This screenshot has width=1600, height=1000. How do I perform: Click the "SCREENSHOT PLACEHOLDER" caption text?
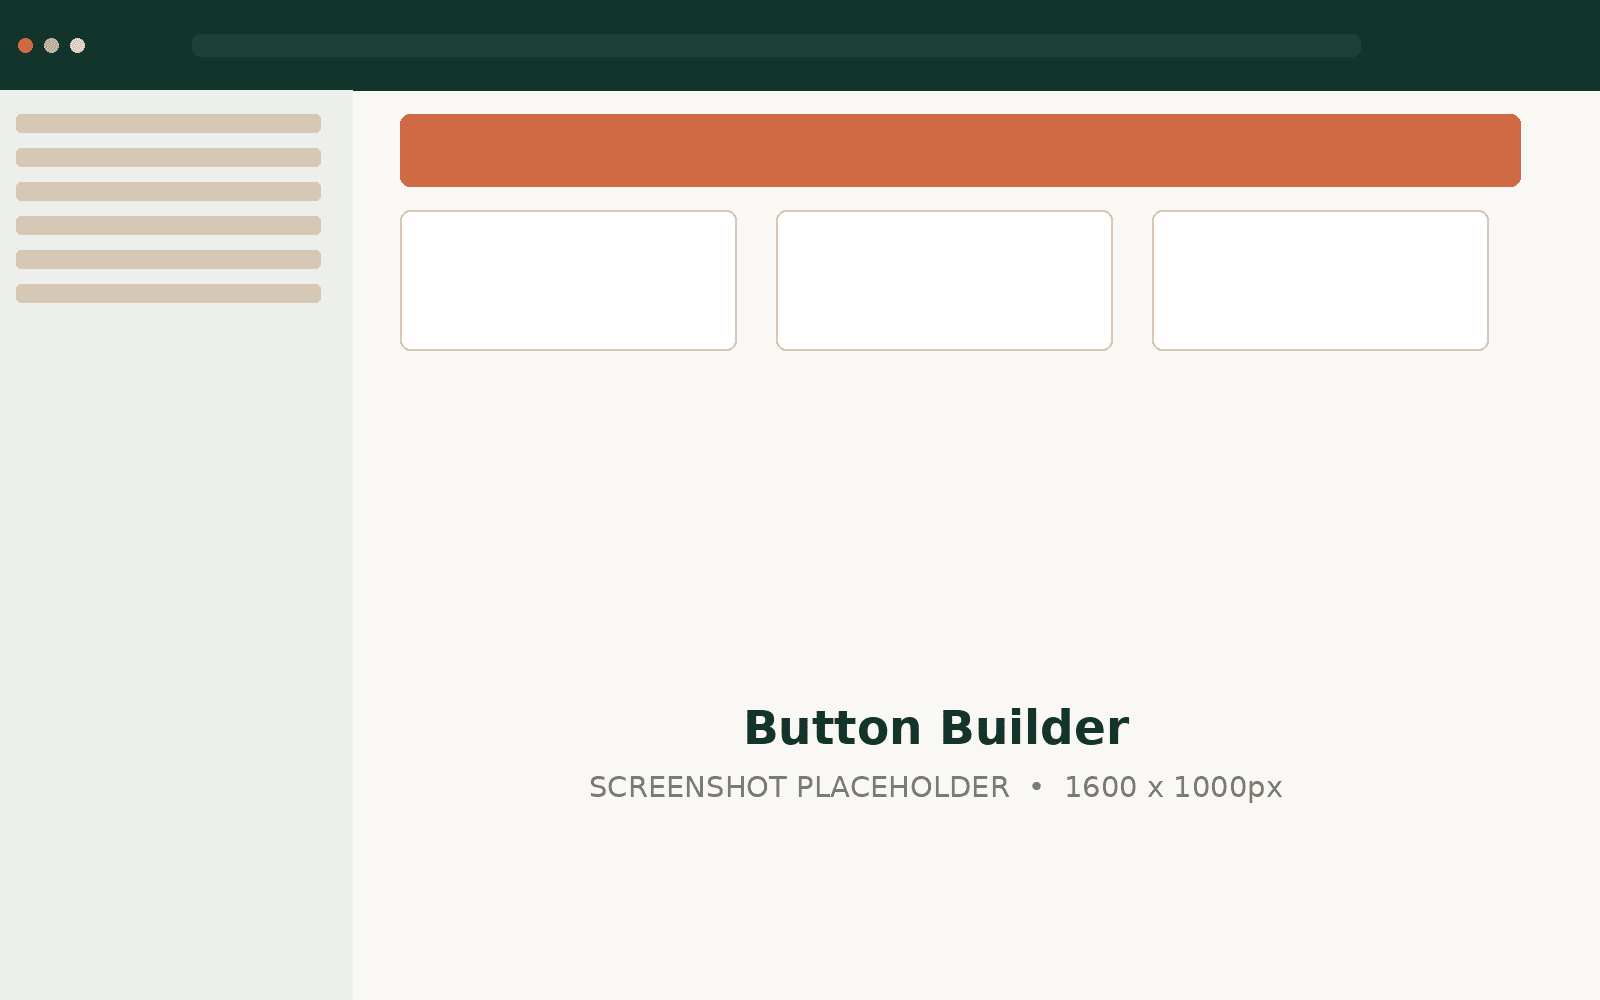799,787
